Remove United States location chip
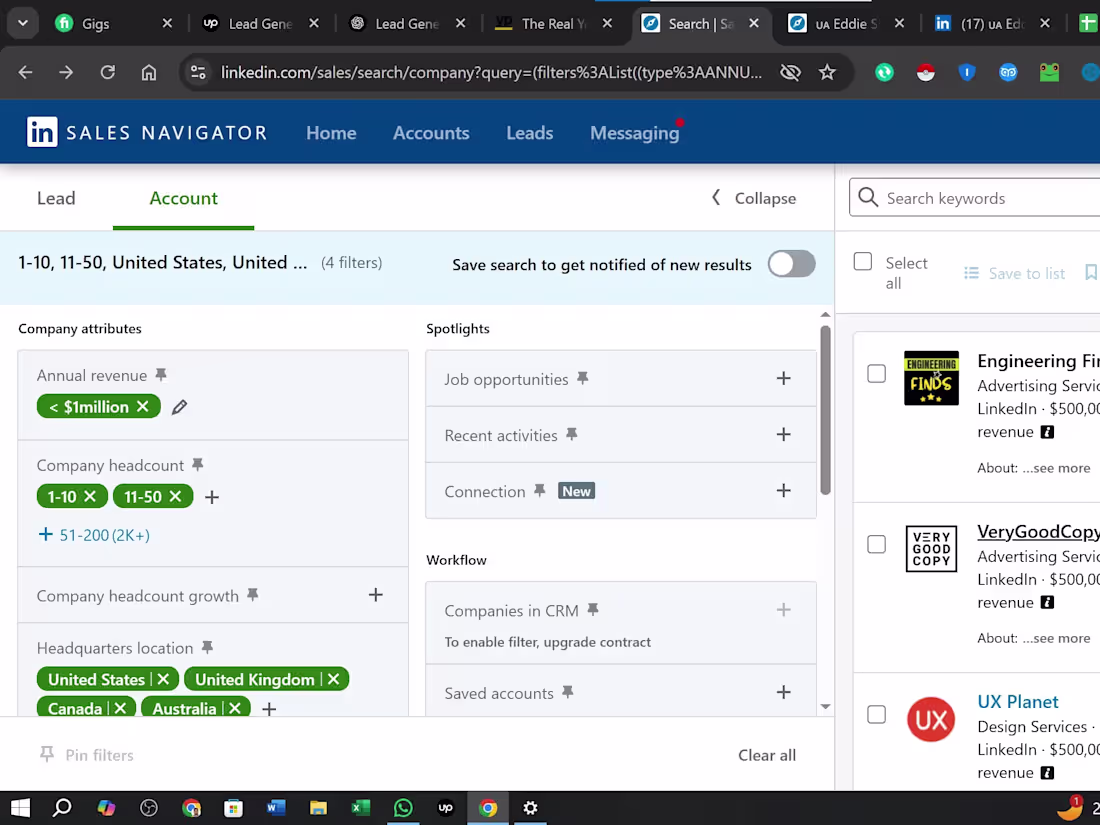The height and width of the screenshot is (825, 1100). pos(163,679)
